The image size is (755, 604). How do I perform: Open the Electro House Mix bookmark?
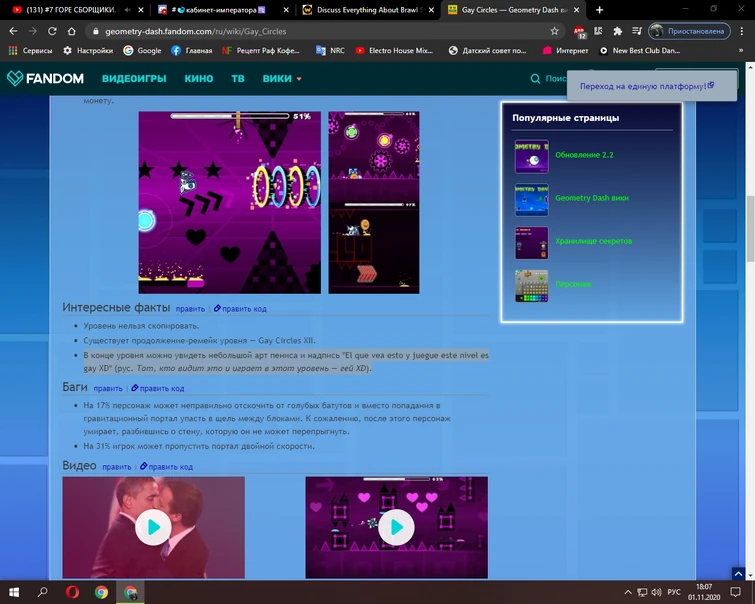pyautogui.click(x=394, y=51)
